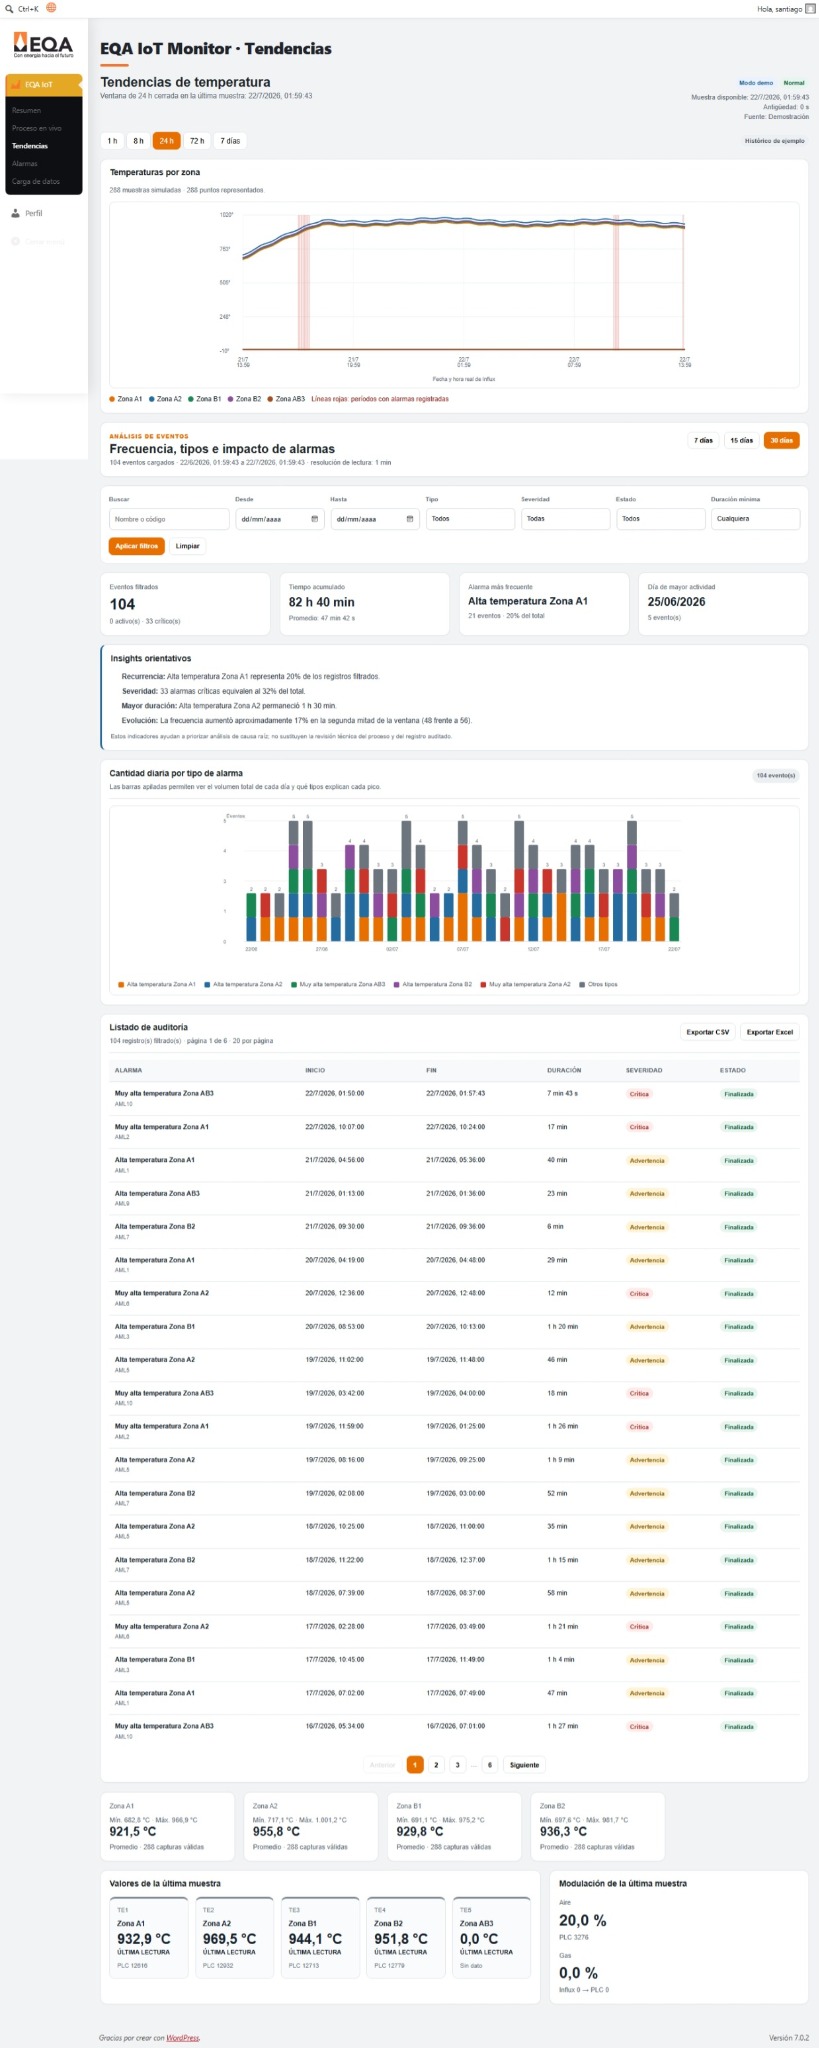
Task: Click the Aplicar filtros button
Action: click(136, 546)
